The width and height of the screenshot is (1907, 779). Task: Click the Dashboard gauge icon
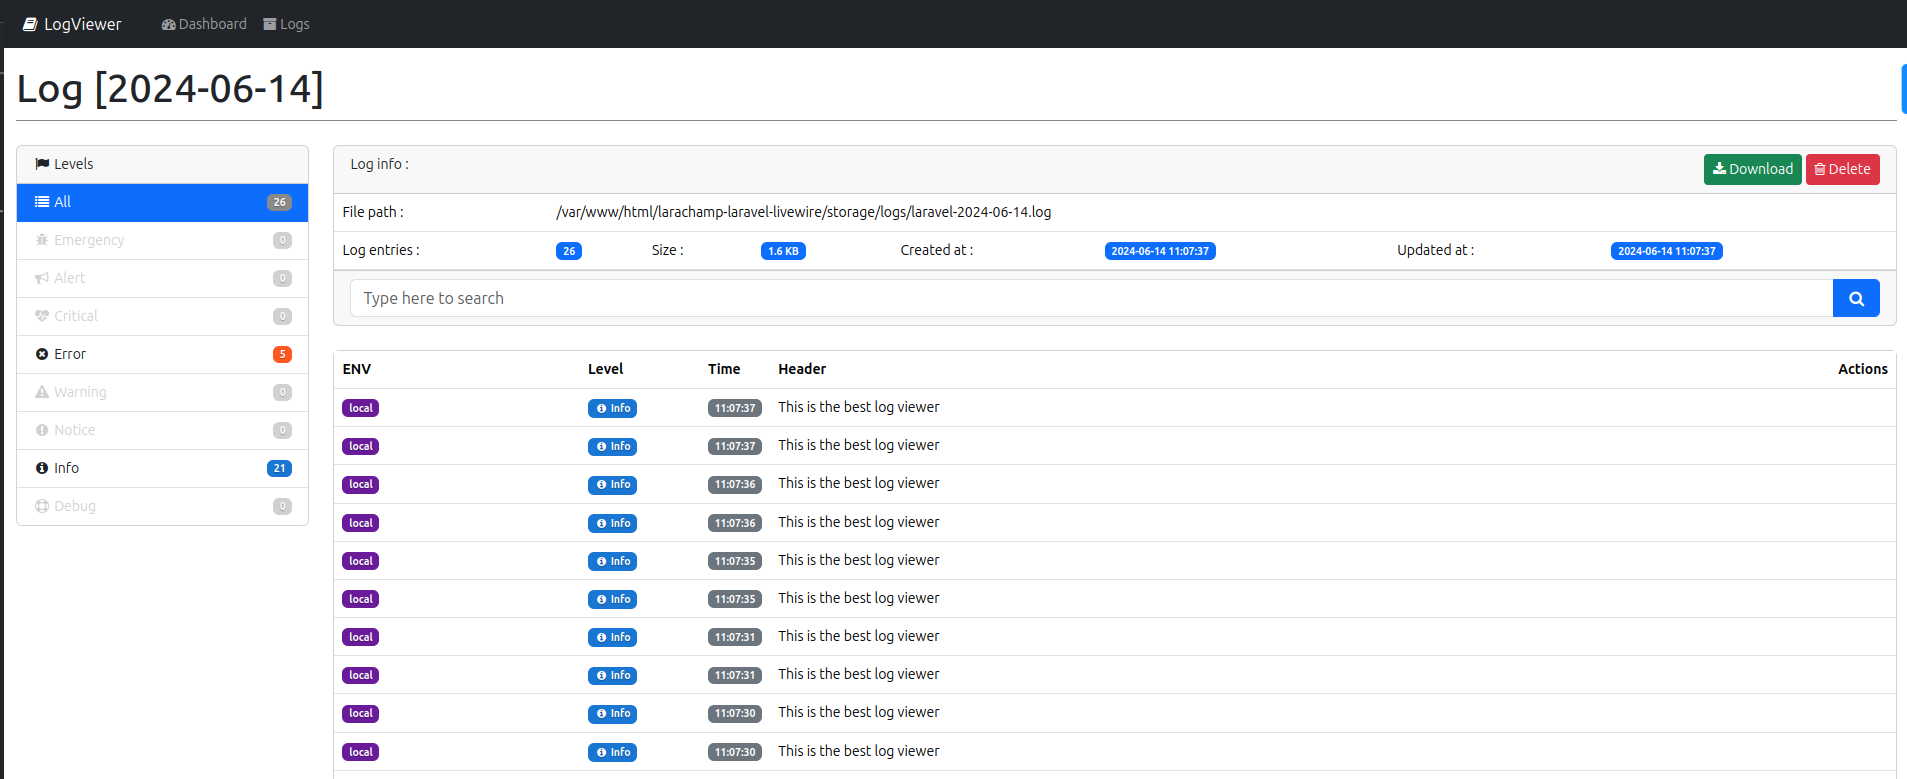168,24
